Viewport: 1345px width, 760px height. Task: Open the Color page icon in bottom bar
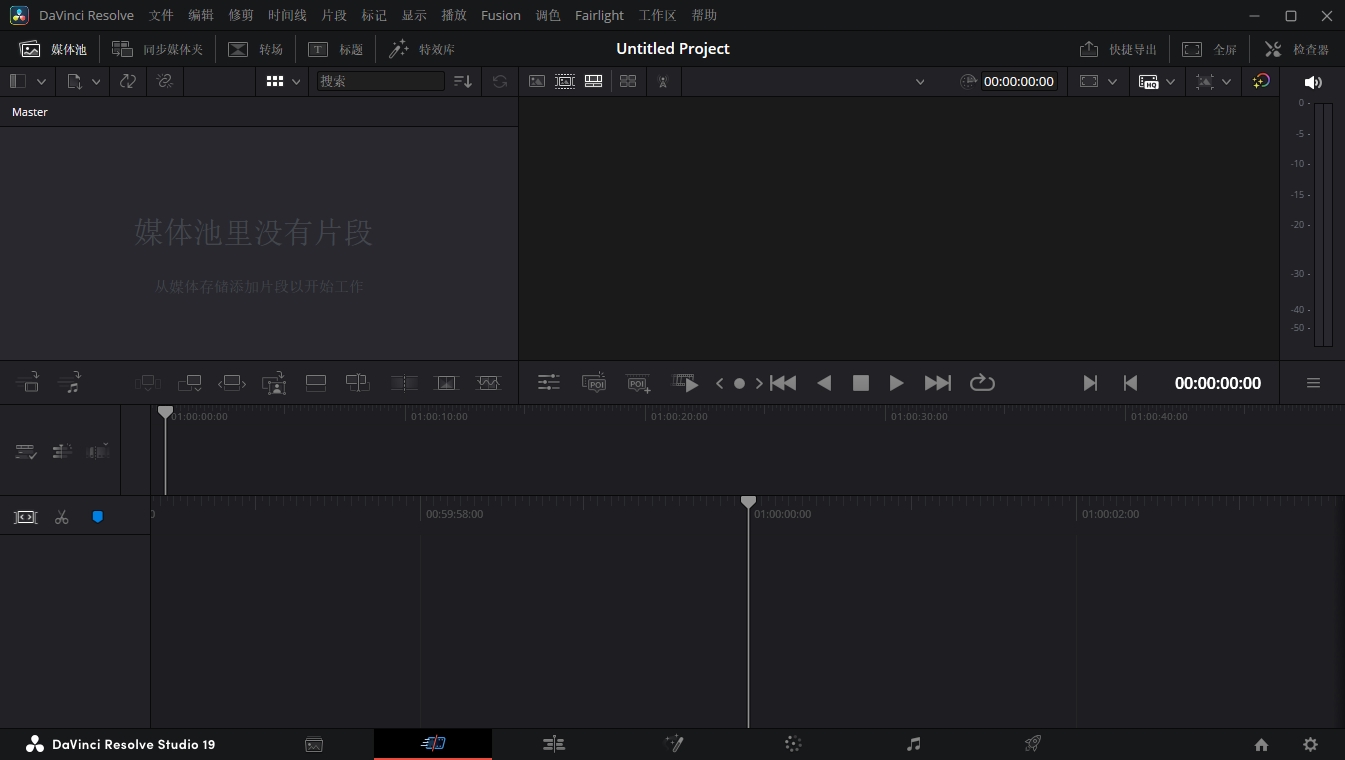793,744
